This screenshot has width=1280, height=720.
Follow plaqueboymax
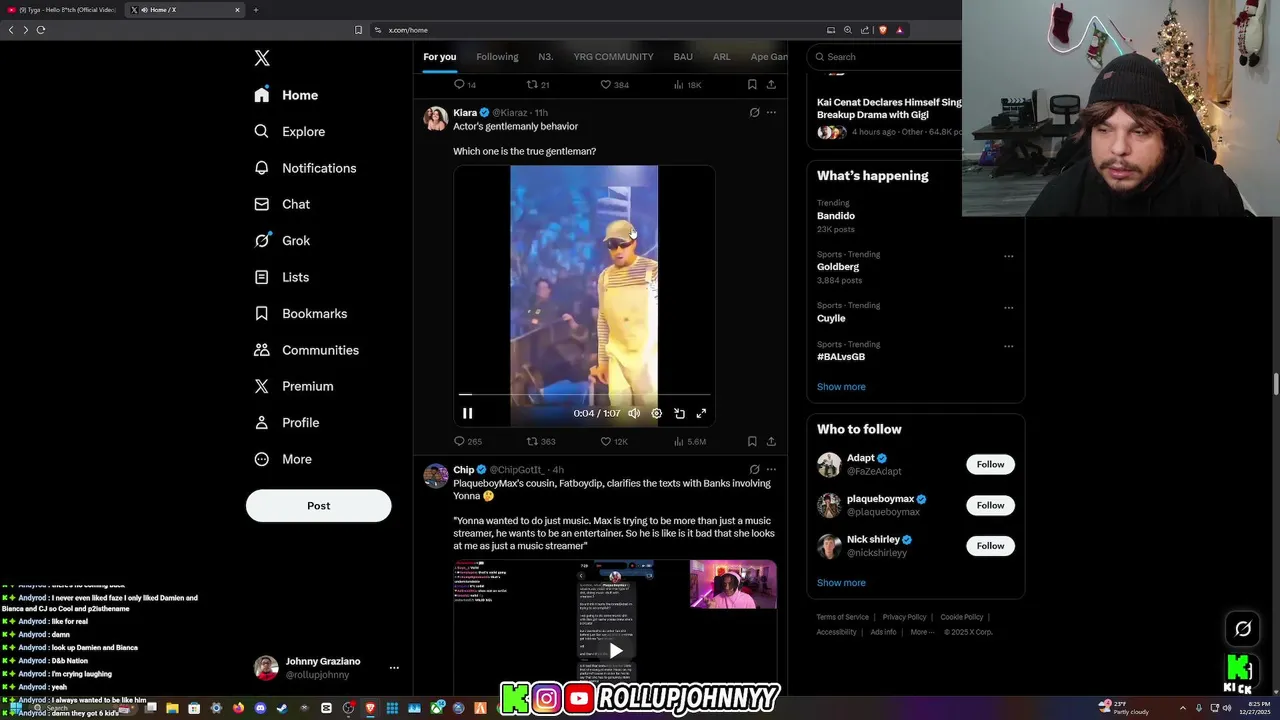[x=990, y=505]
